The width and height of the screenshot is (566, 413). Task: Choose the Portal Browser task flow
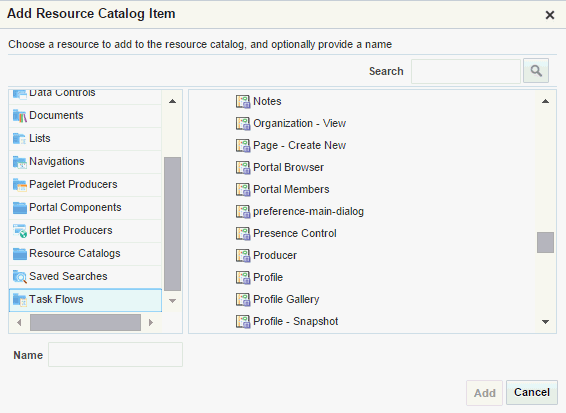coord(288,168)
